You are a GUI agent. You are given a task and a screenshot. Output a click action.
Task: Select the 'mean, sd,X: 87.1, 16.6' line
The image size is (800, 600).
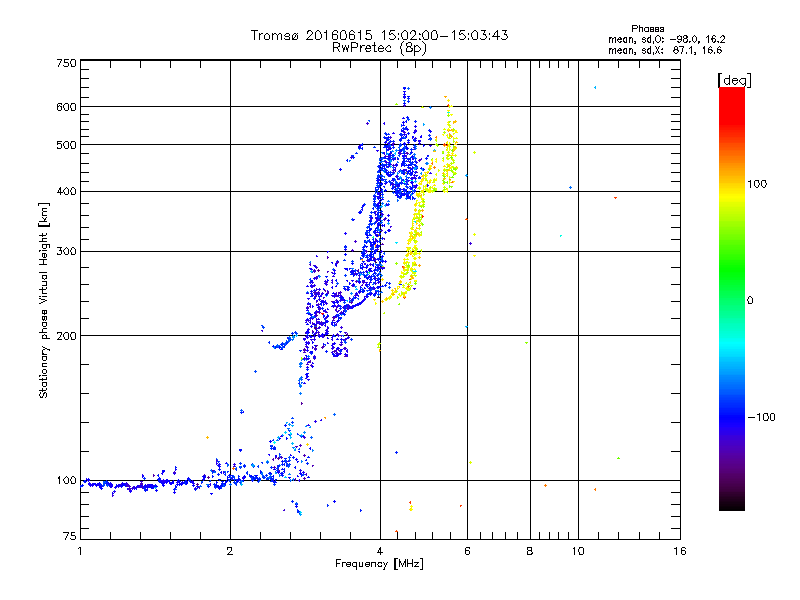[x=665, y=50]
